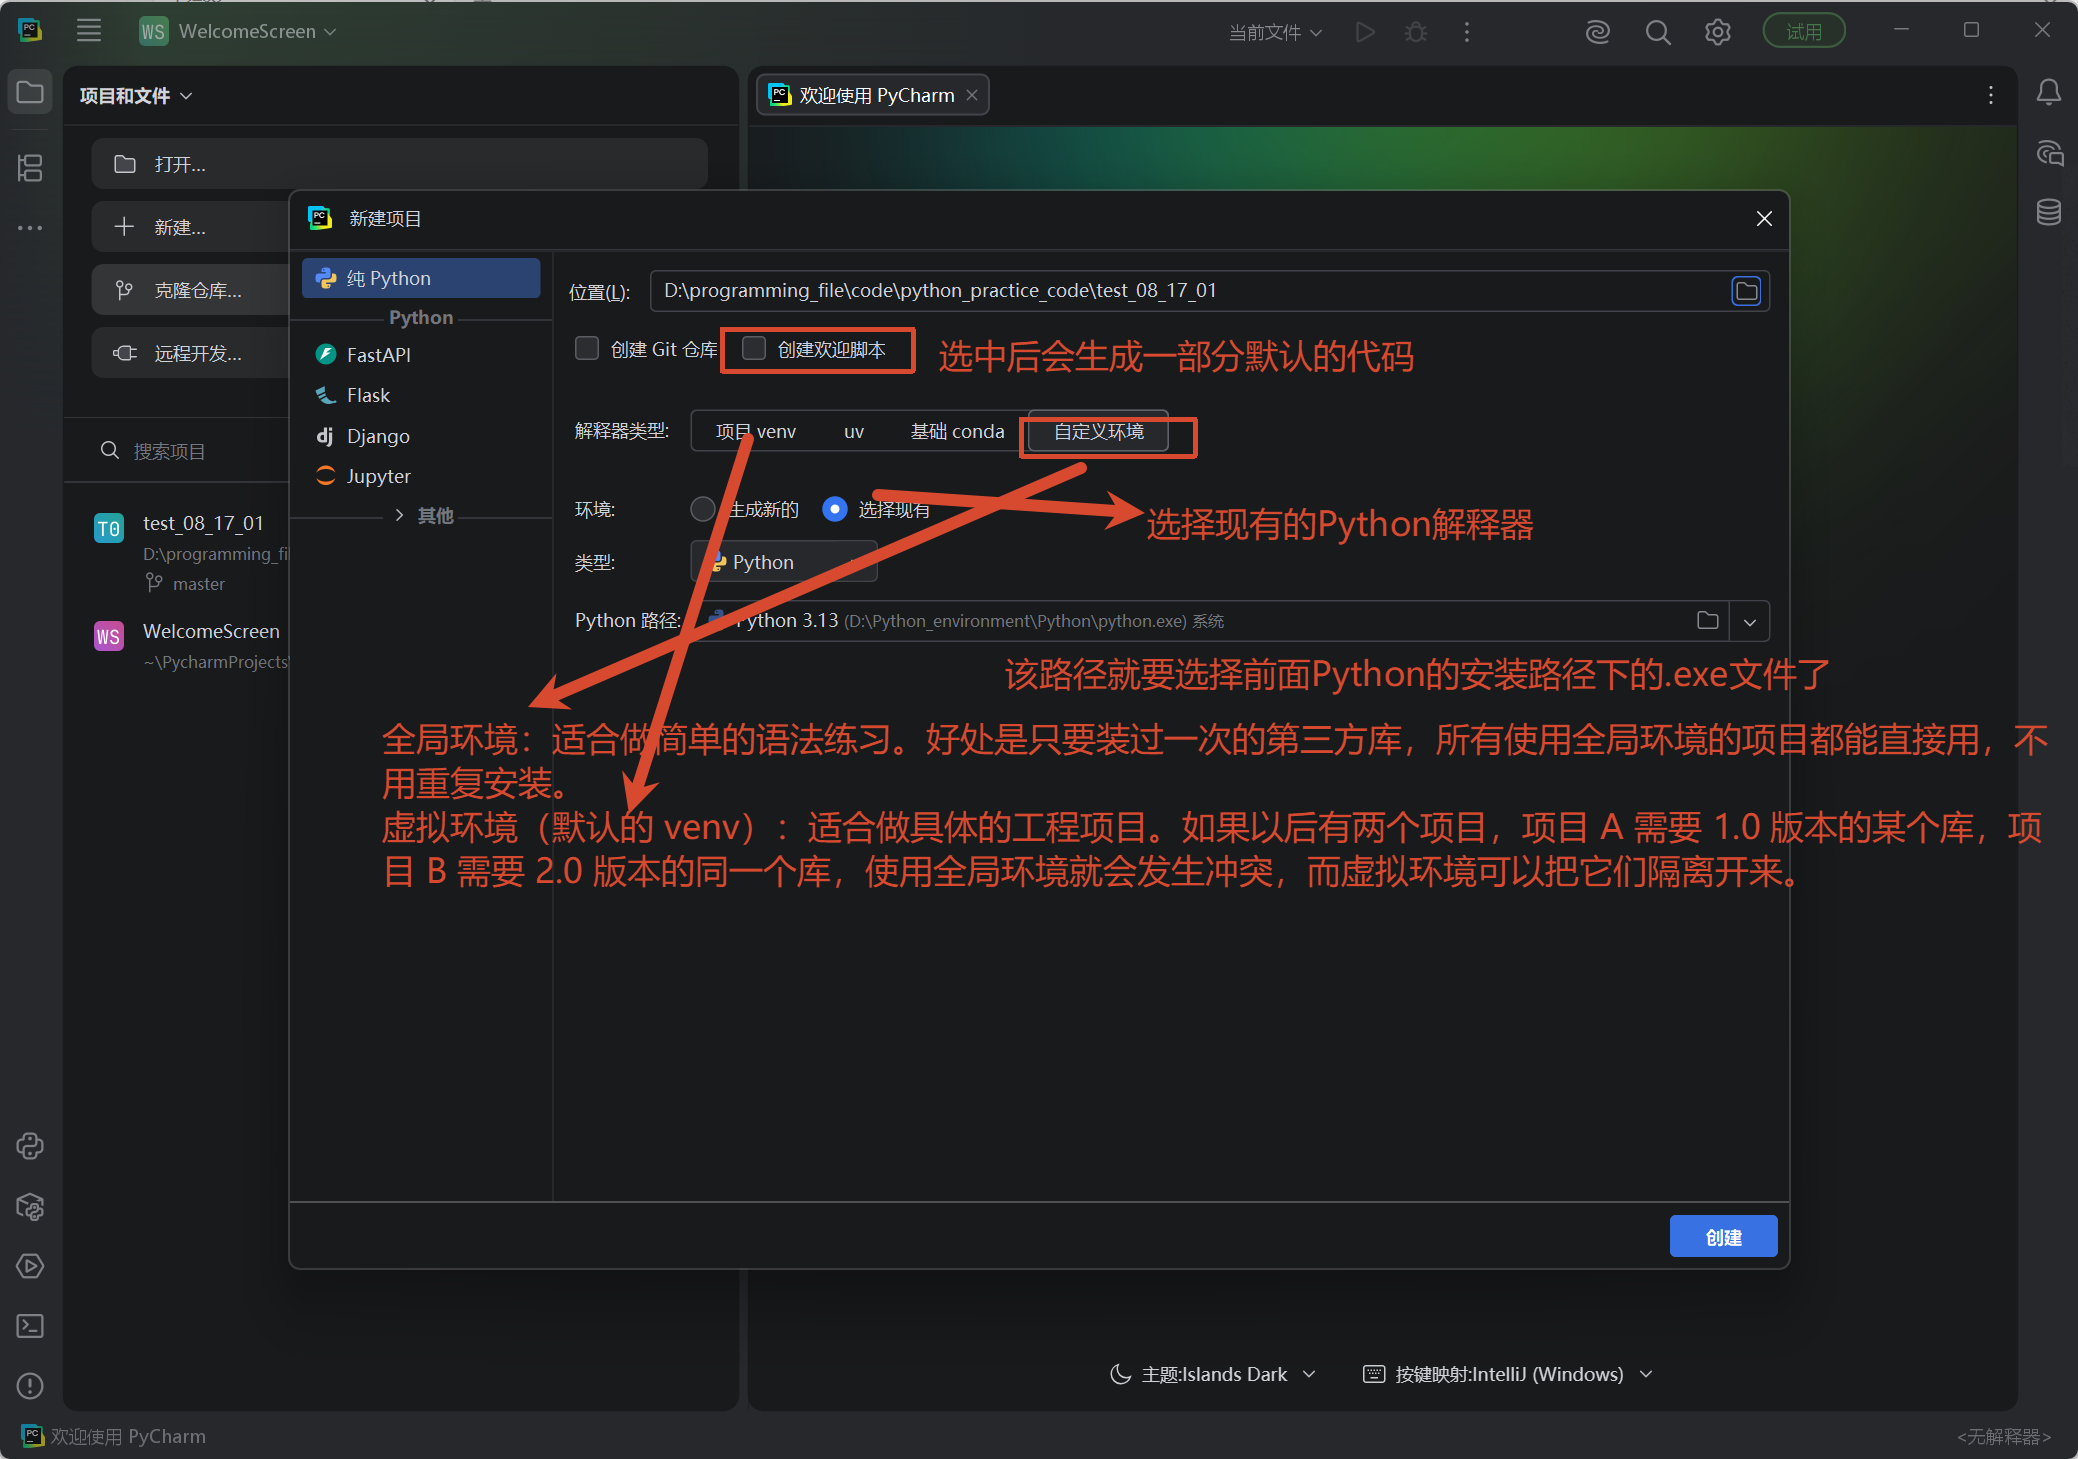Select the 自定义环境 interpreter type
2078x1459 pixels.
click(x=1098, y=431)
